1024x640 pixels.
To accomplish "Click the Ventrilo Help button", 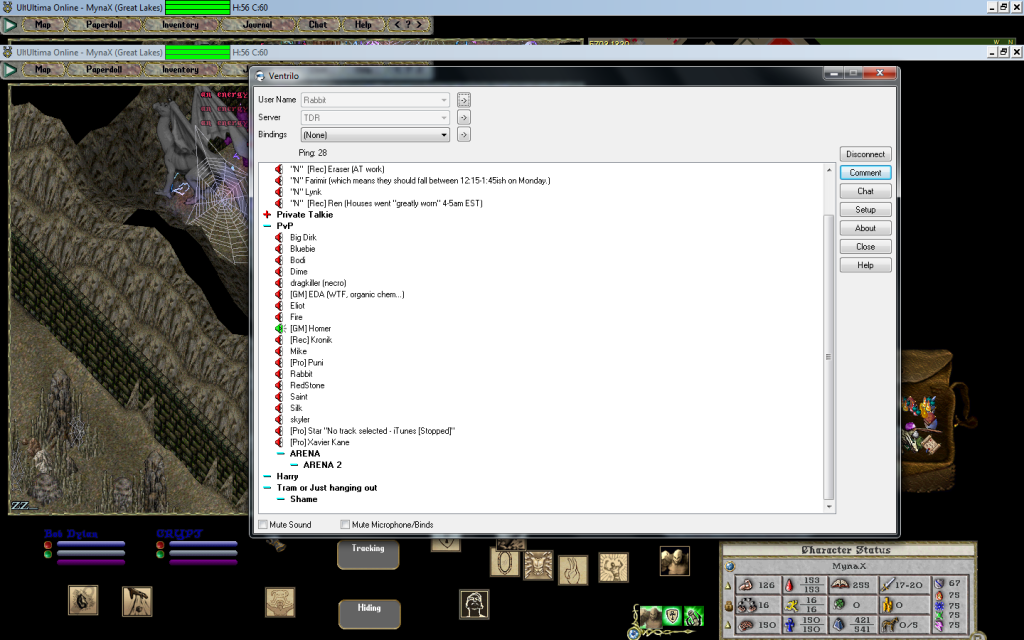I will click(865, 265).
